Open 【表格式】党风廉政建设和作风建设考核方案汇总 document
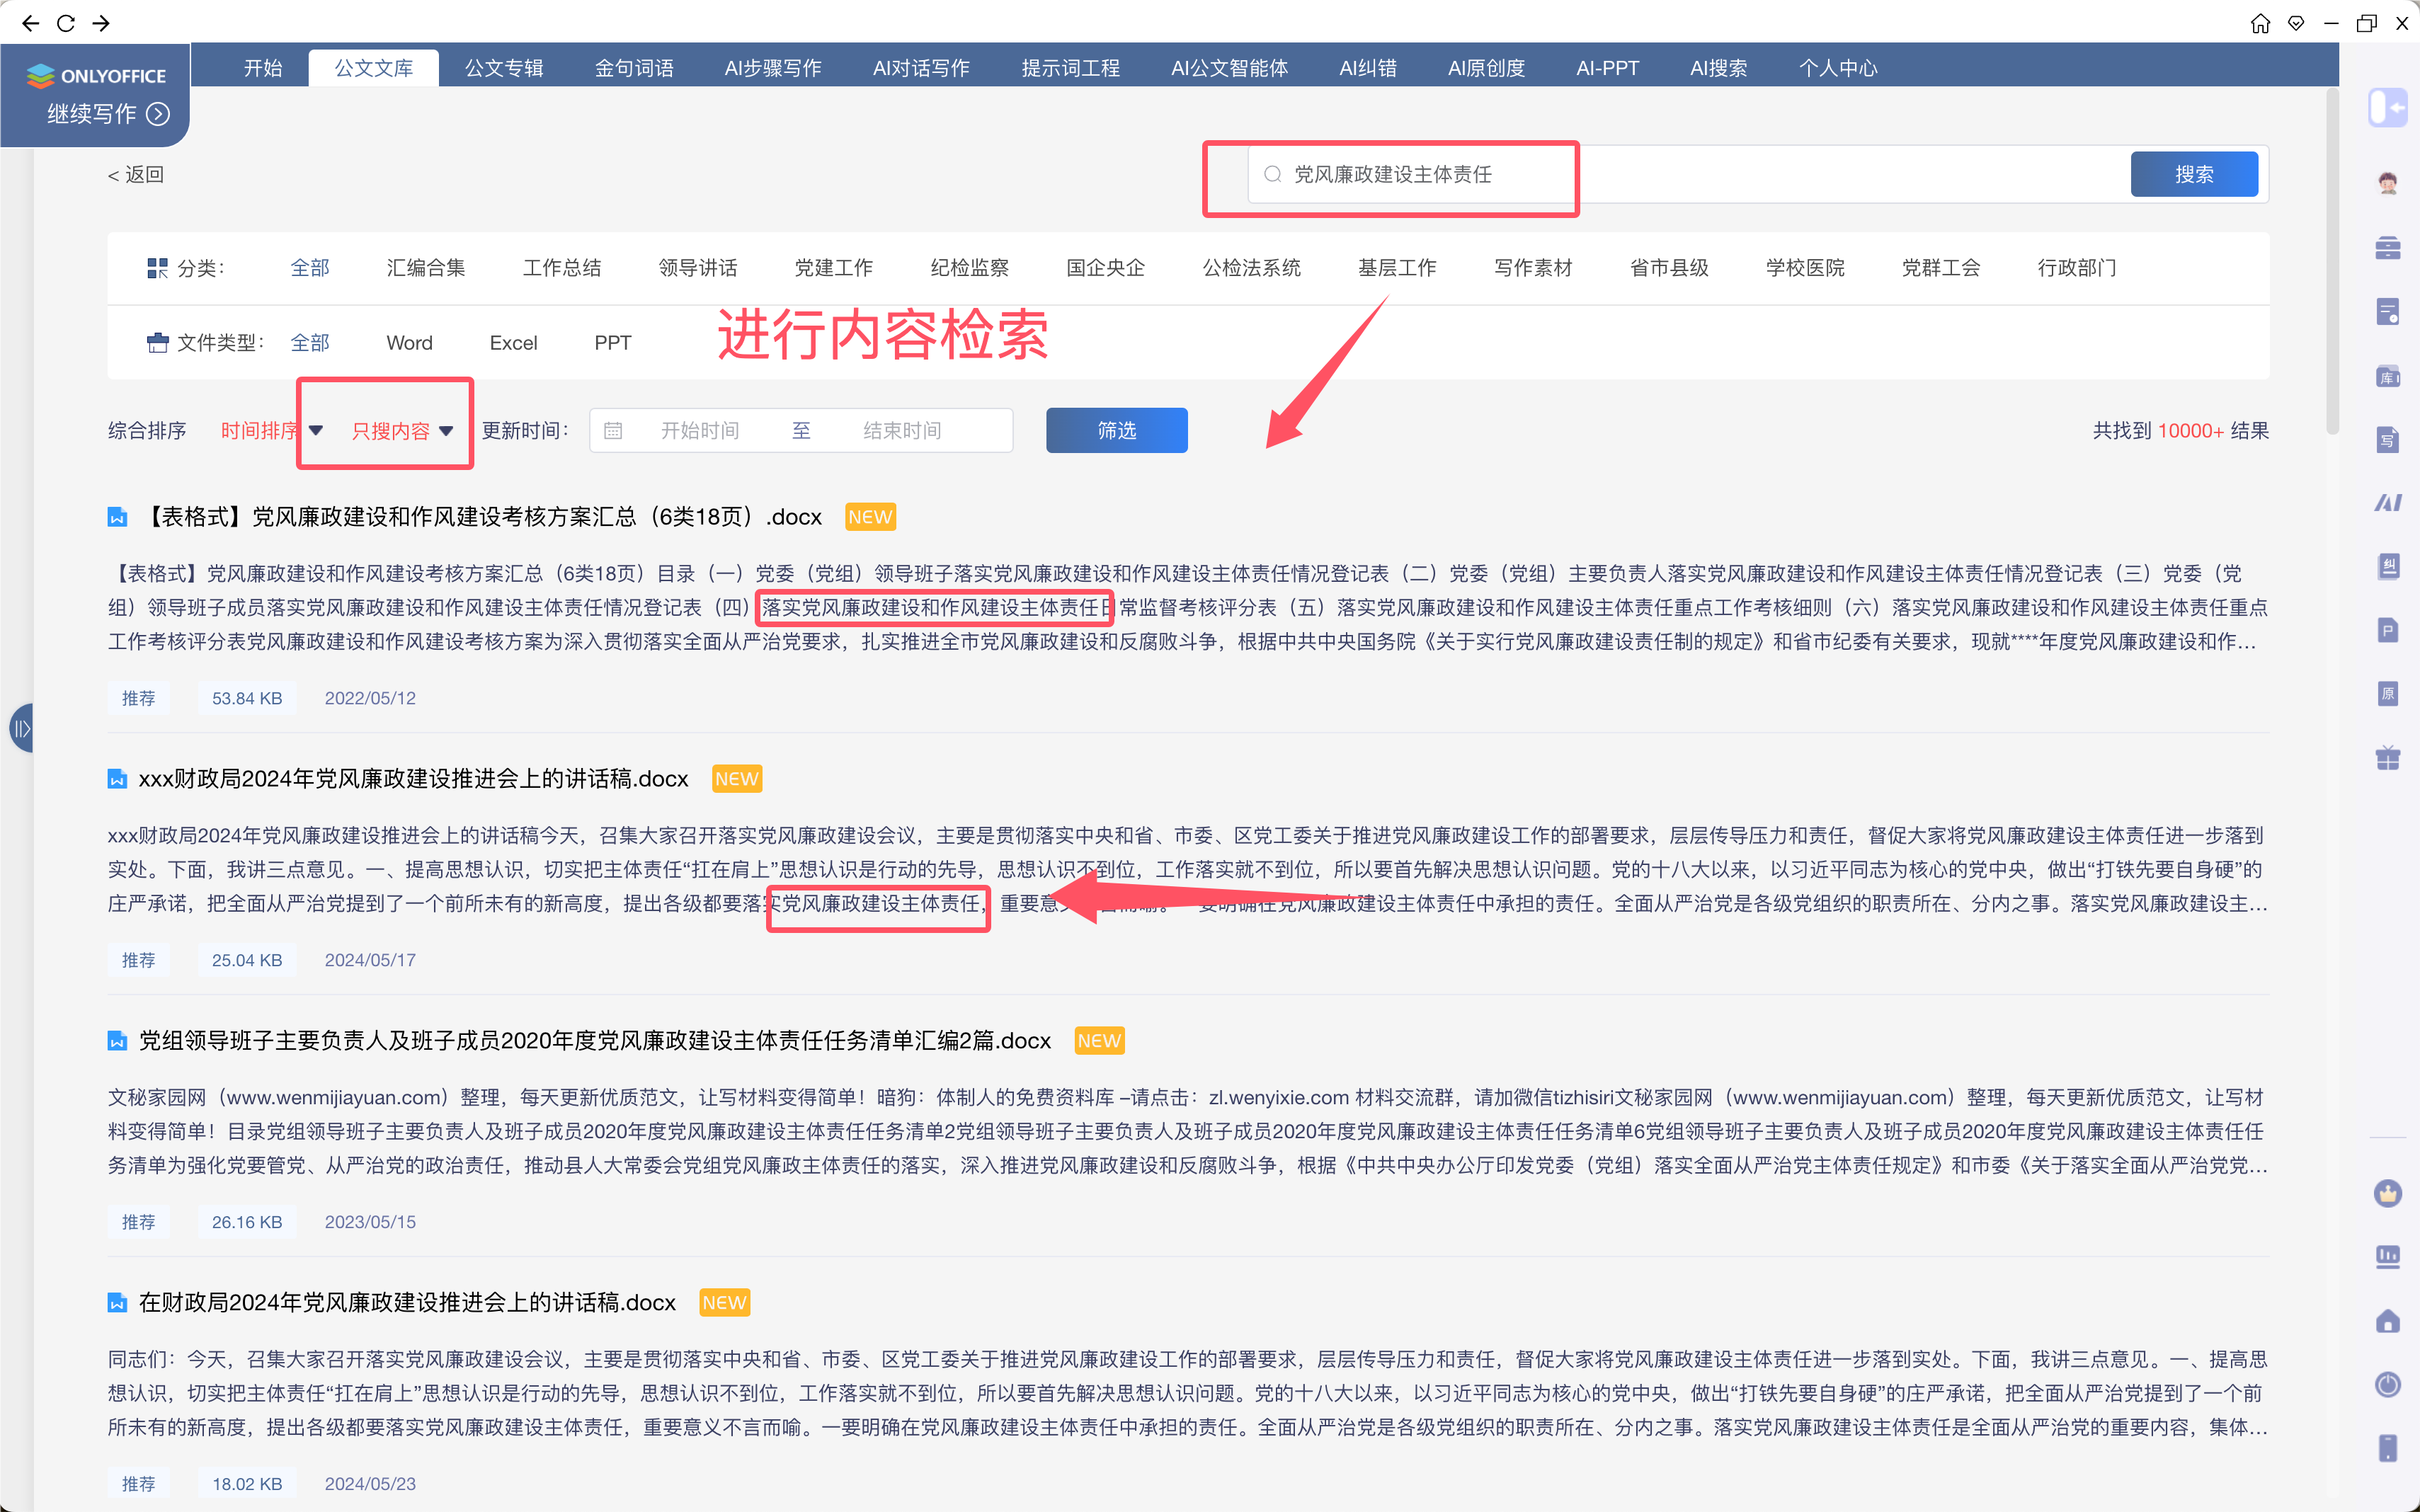The width and height of the screenshot is (2420, 1512). [x=483, y=517]
